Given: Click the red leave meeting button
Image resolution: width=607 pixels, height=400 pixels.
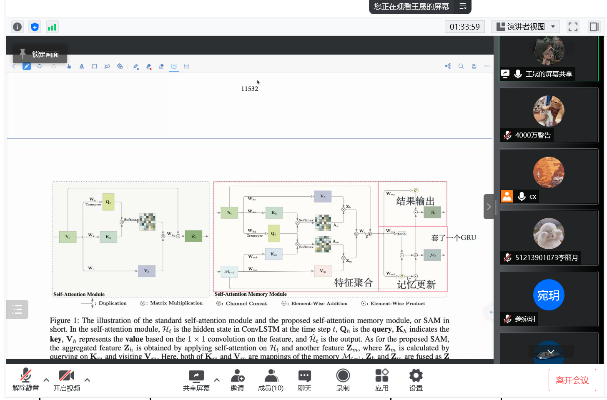Looking at the screenshot, I should pyautogui.click(x=572, y=380).
